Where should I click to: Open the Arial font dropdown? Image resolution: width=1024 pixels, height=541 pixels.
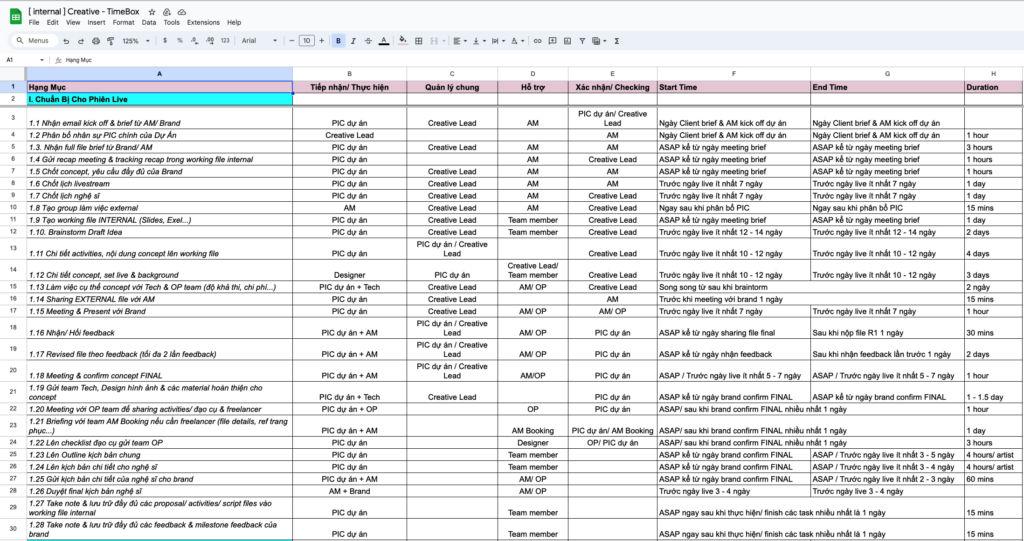pyautogui.click(x=258, y=41)
